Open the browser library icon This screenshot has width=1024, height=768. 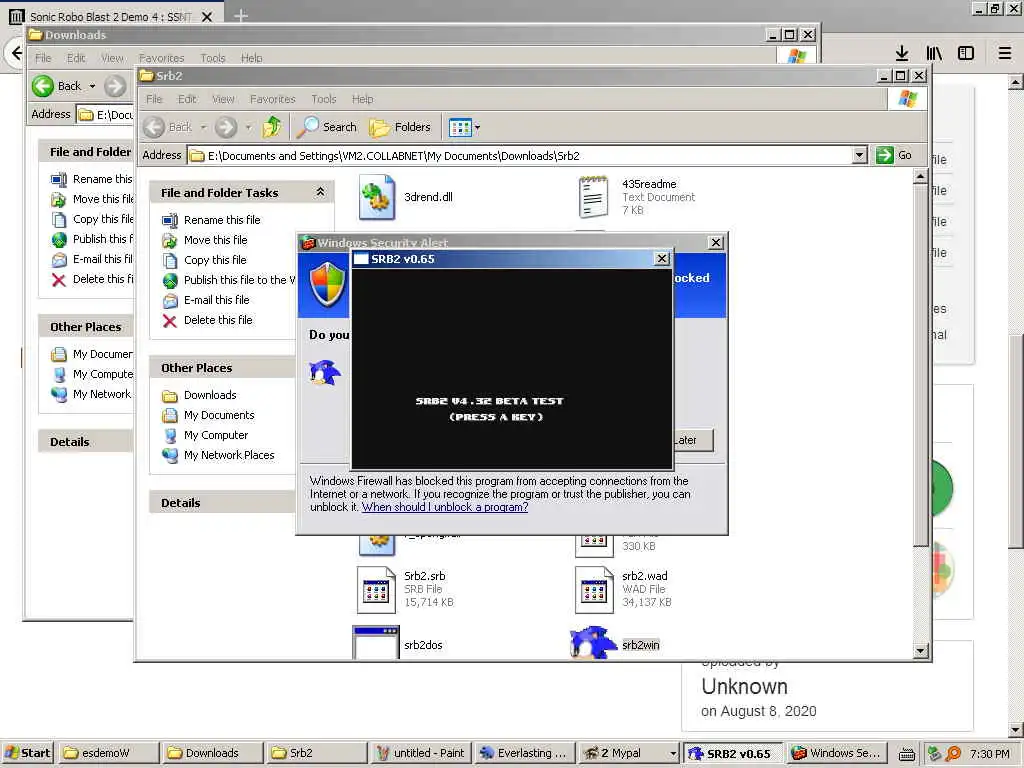934,53
